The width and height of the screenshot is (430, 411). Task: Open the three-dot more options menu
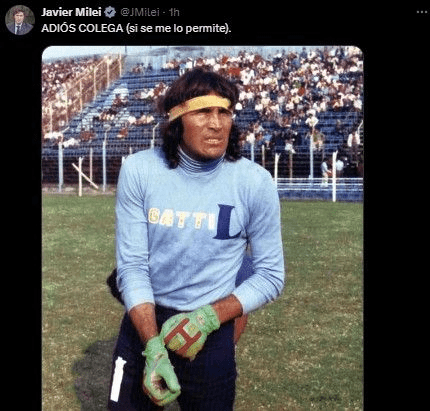422,12
